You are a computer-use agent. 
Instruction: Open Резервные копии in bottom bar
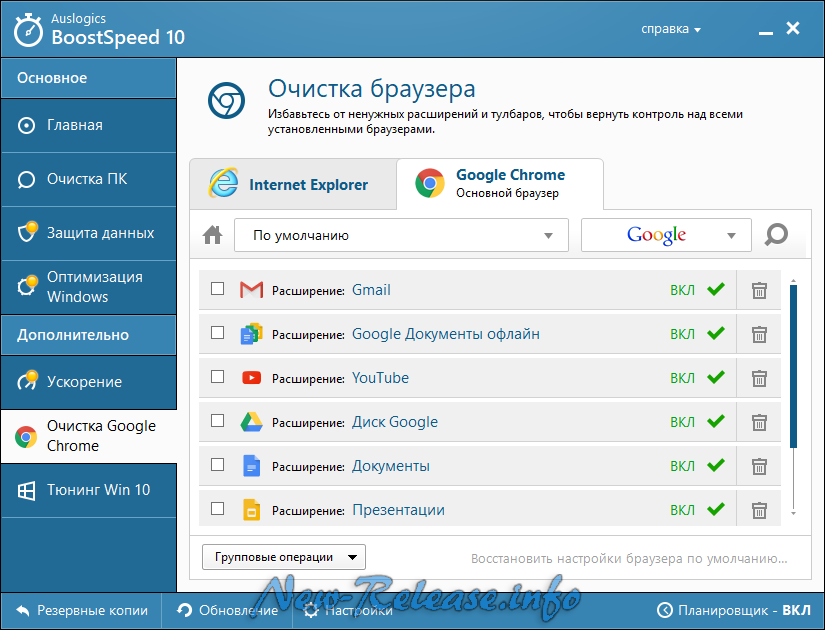82,610
